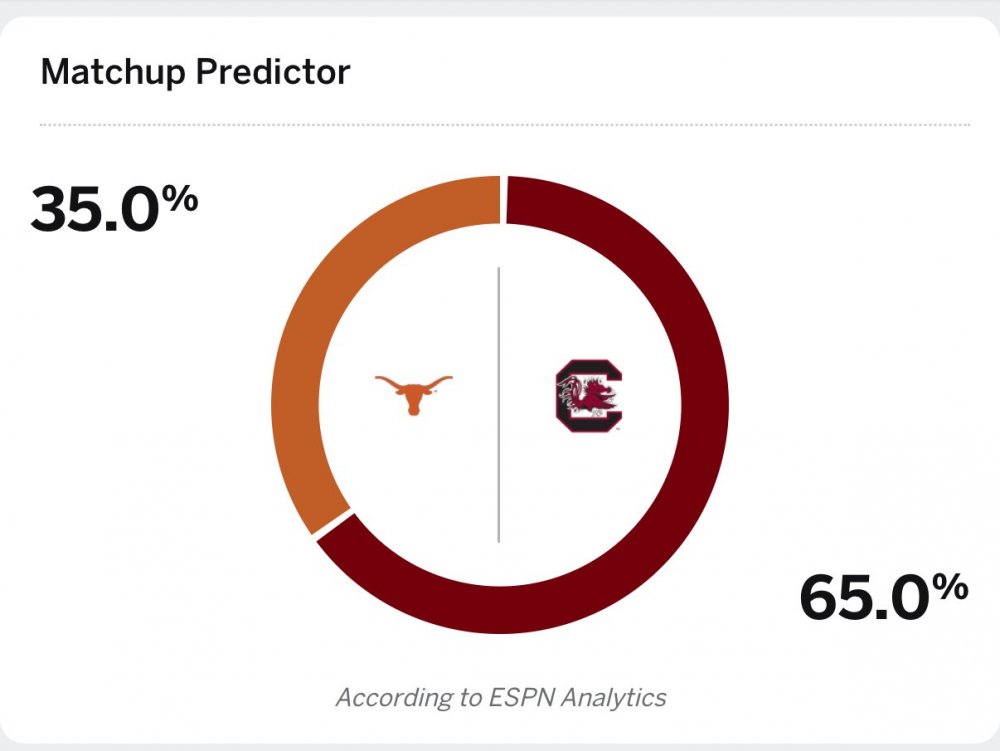This screenshot has height=751, width=1000.
Task: Click the South Carolina Gamecocks logo
Action: click(x=589, y=397)
